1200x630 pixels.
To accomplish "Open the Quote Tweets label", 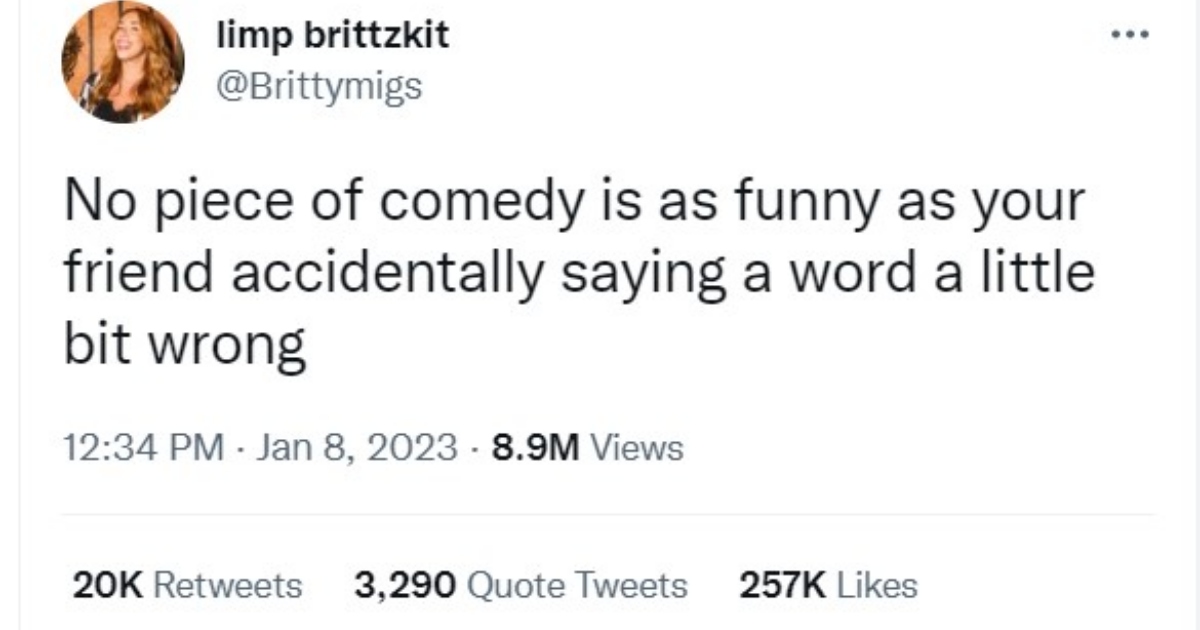I will [x=577, y=585].
